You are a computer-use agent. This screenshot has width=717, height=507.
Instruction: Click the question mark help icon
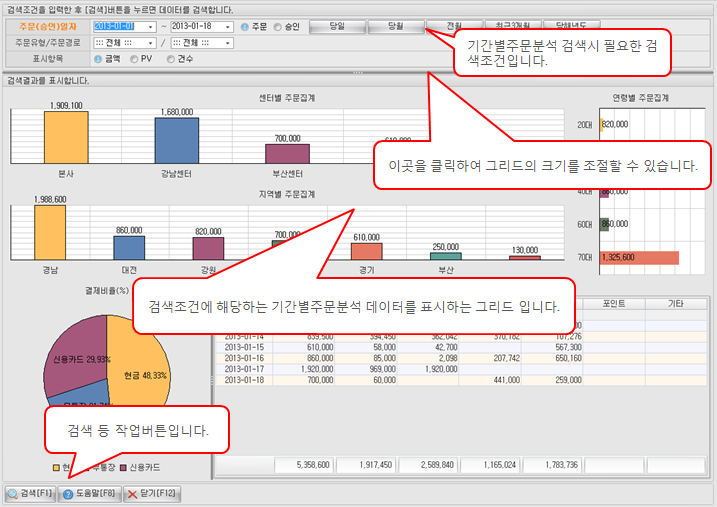coord(68,494)
